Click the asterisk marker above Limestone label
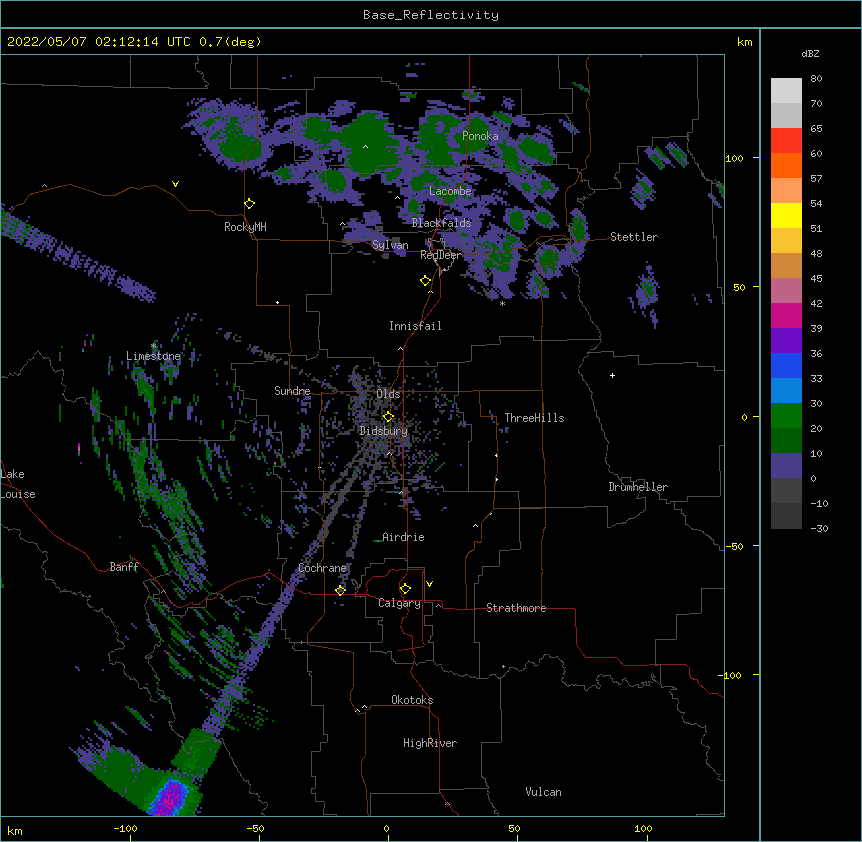The image size is (862, 842). point(153,346)
